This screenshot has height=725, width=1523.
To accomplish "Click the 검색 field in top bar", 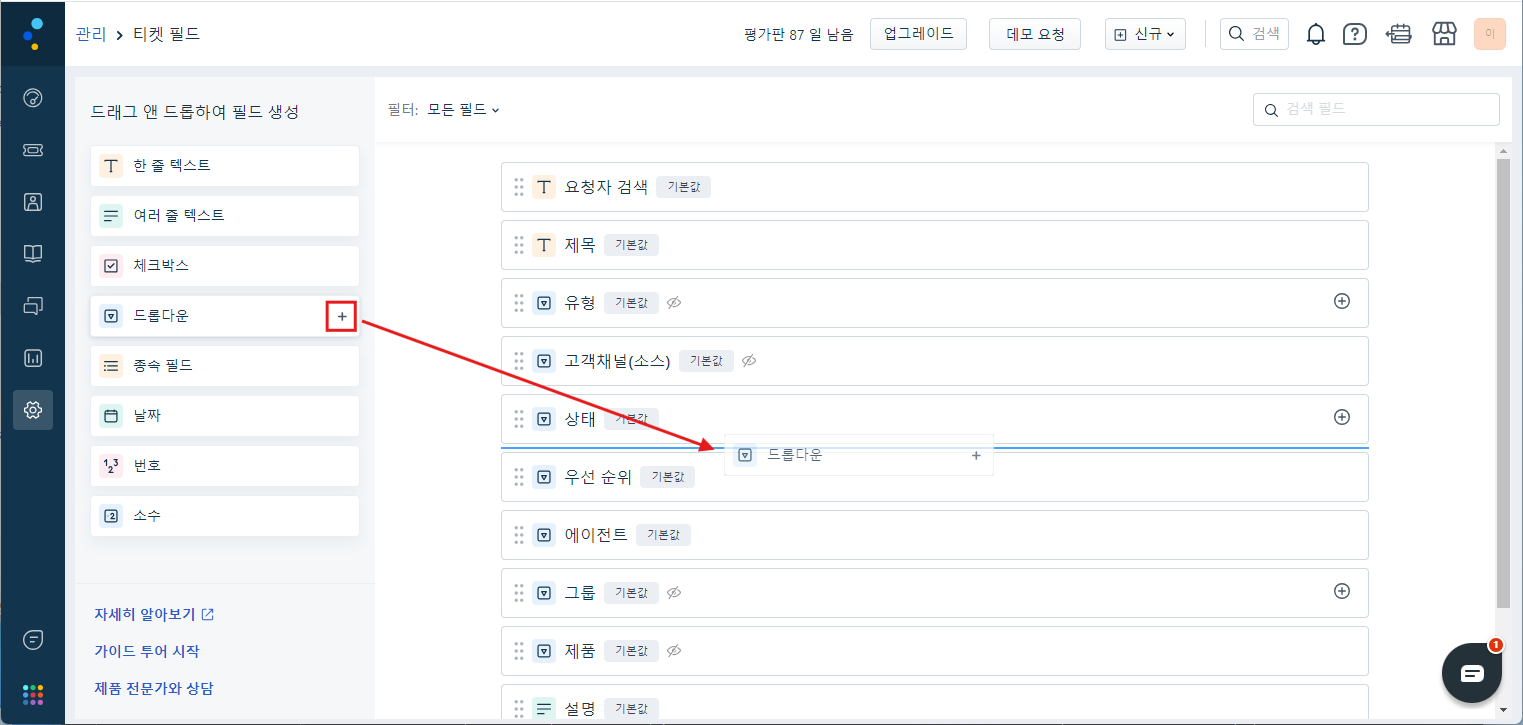I will click(1254, 34).
